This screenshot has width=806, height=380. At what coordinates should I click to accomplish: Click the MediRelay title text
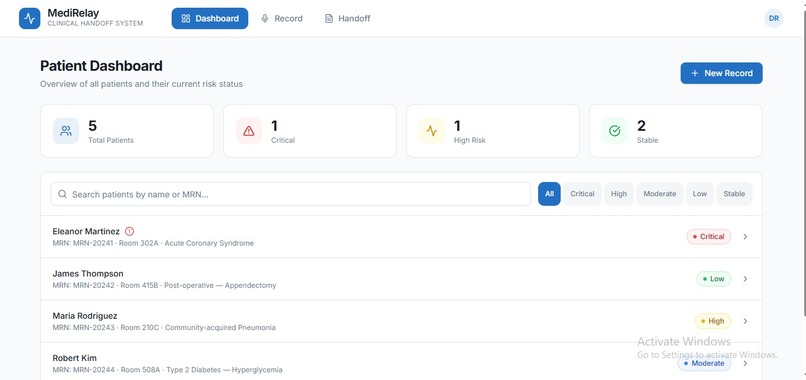[73, 13]
